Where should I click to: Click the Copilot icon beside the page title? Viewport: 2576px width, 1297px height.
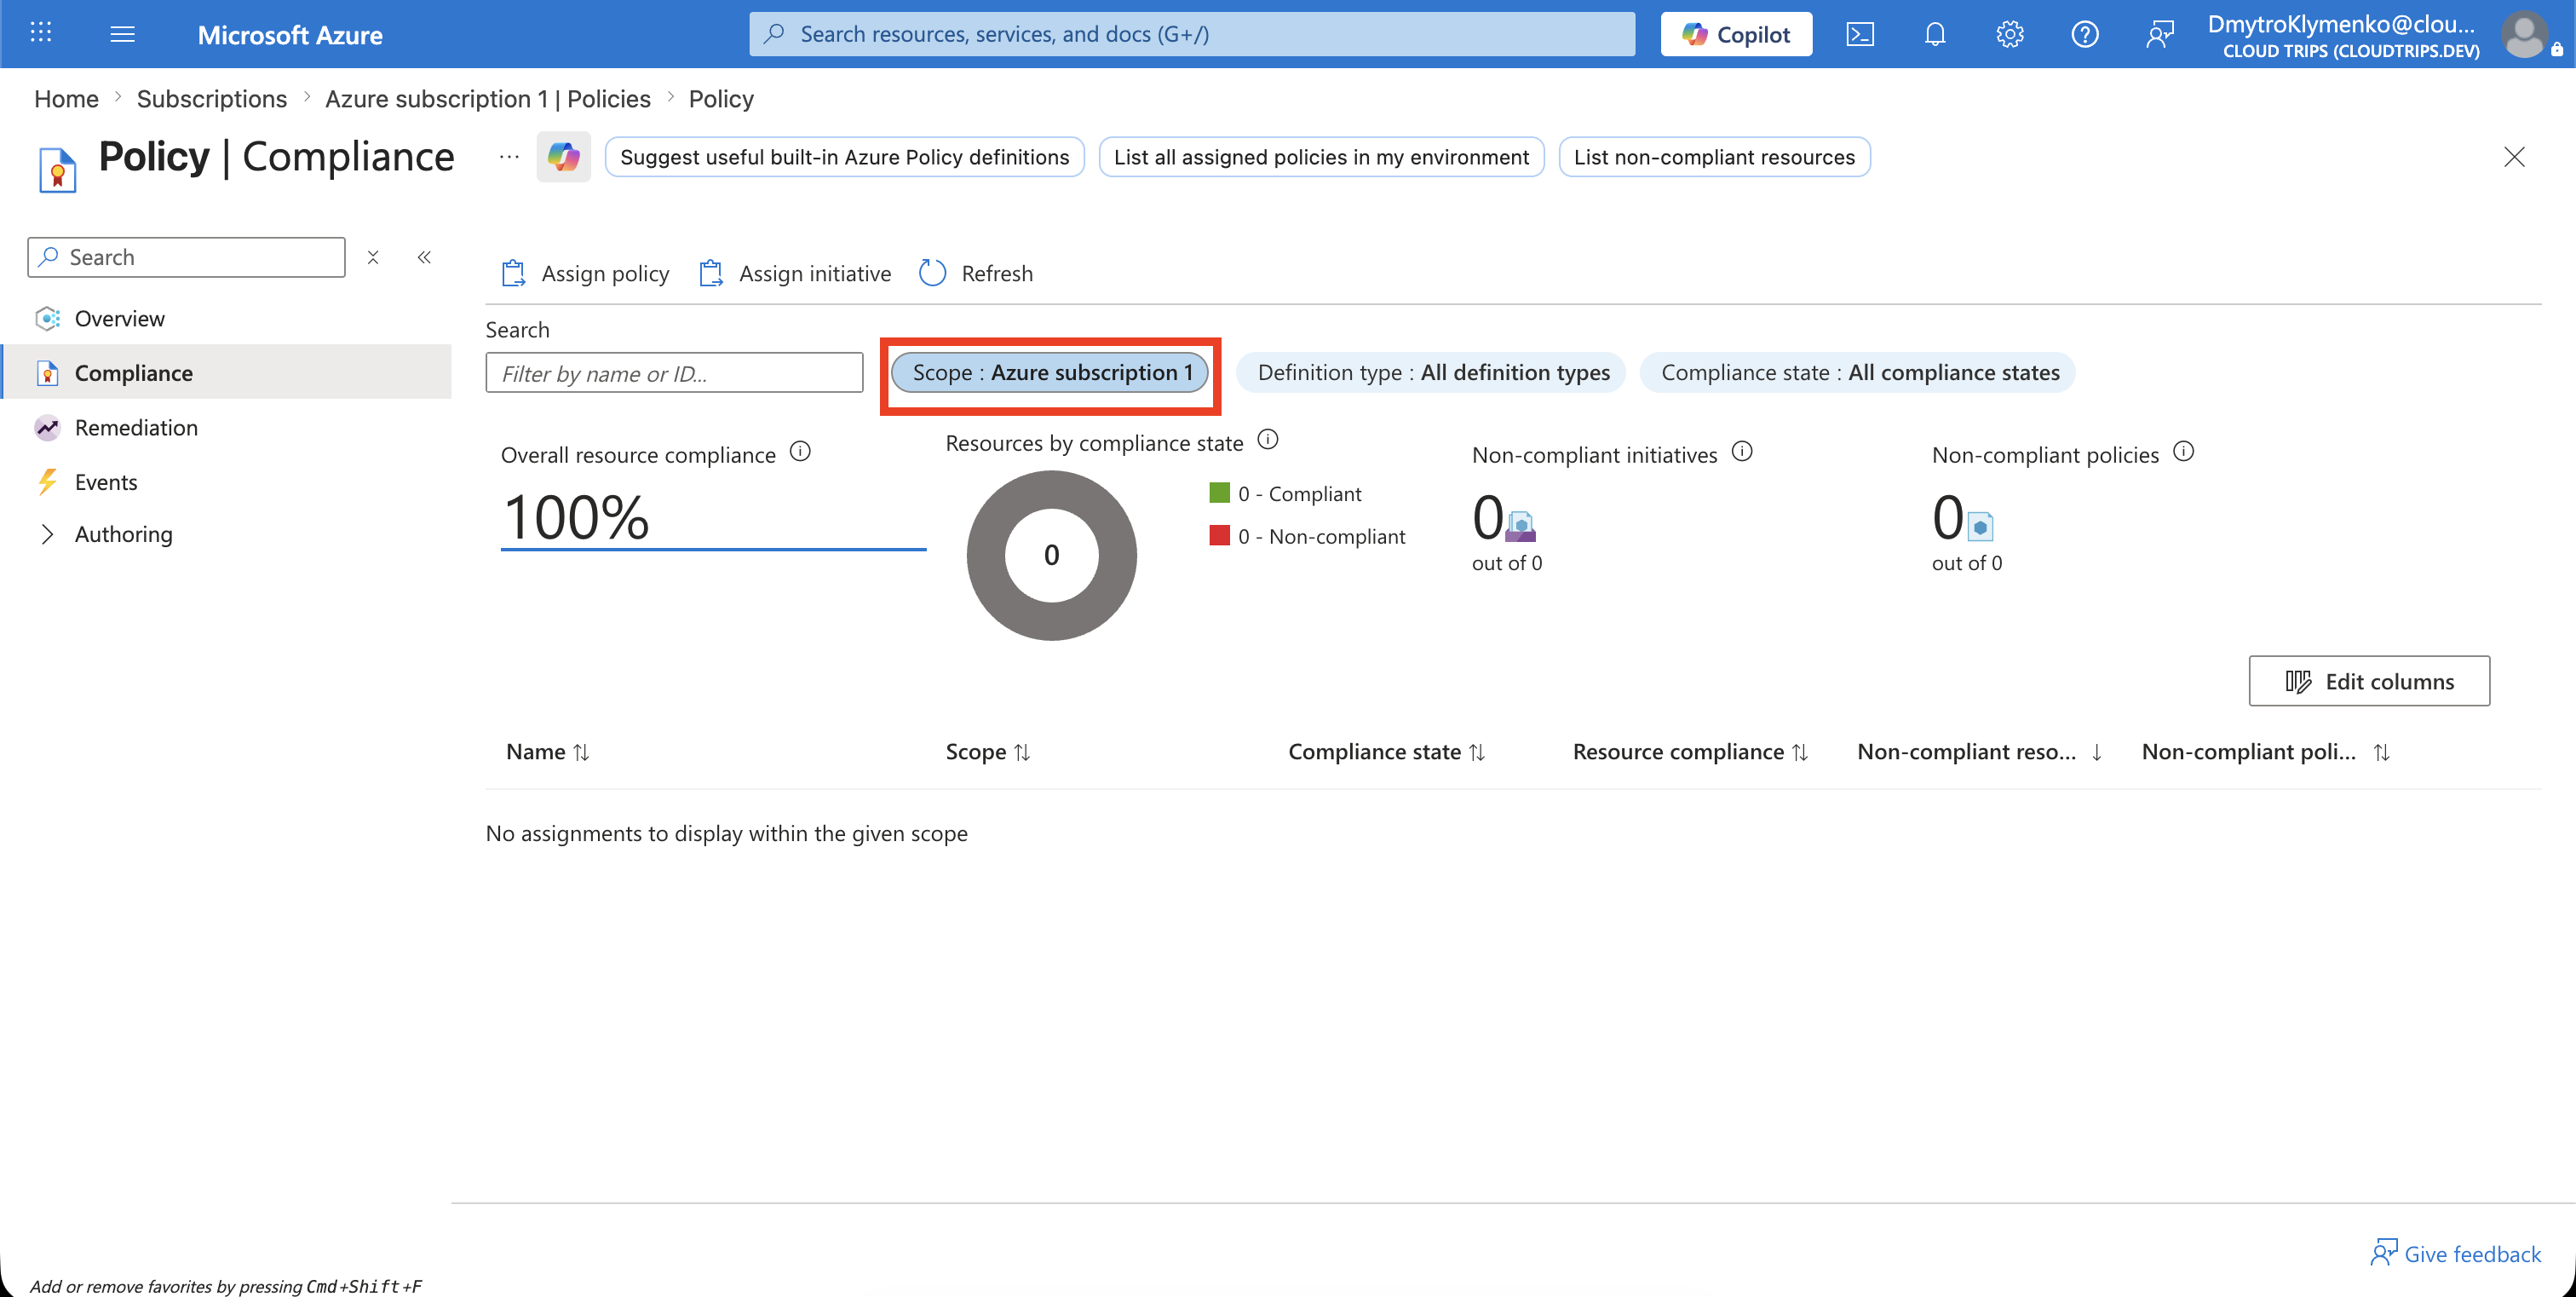(563, 157)
